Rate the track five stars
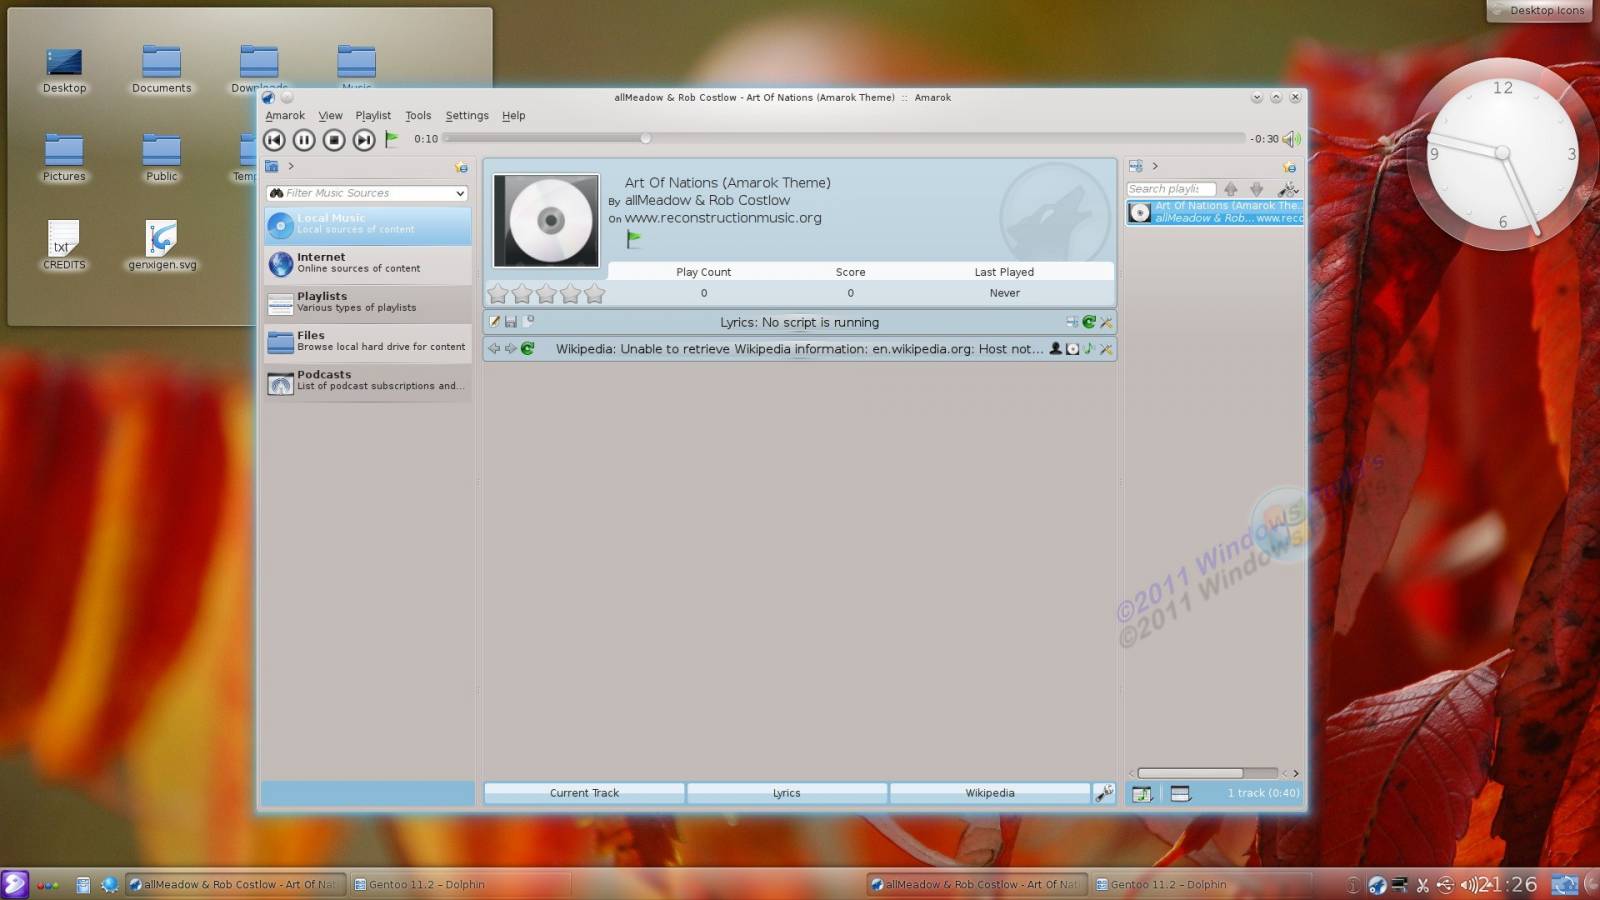Screen dimensions: 1600x900 tap(595, 294)
